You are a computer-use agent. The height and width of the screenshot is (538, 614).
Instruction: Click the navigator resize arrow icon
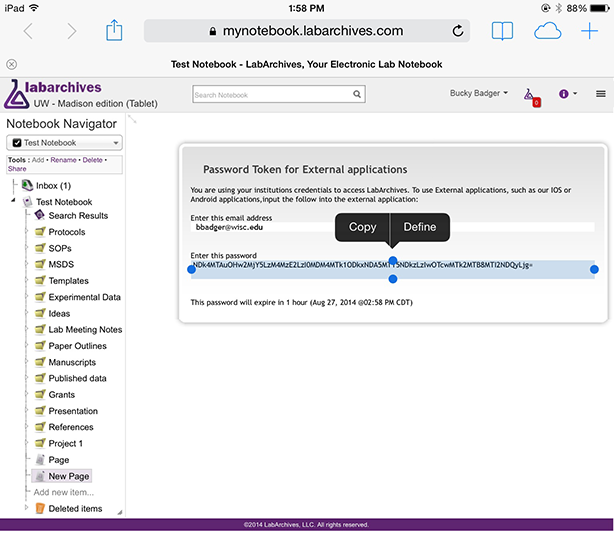pyautogui.click(x=132, y=119)
